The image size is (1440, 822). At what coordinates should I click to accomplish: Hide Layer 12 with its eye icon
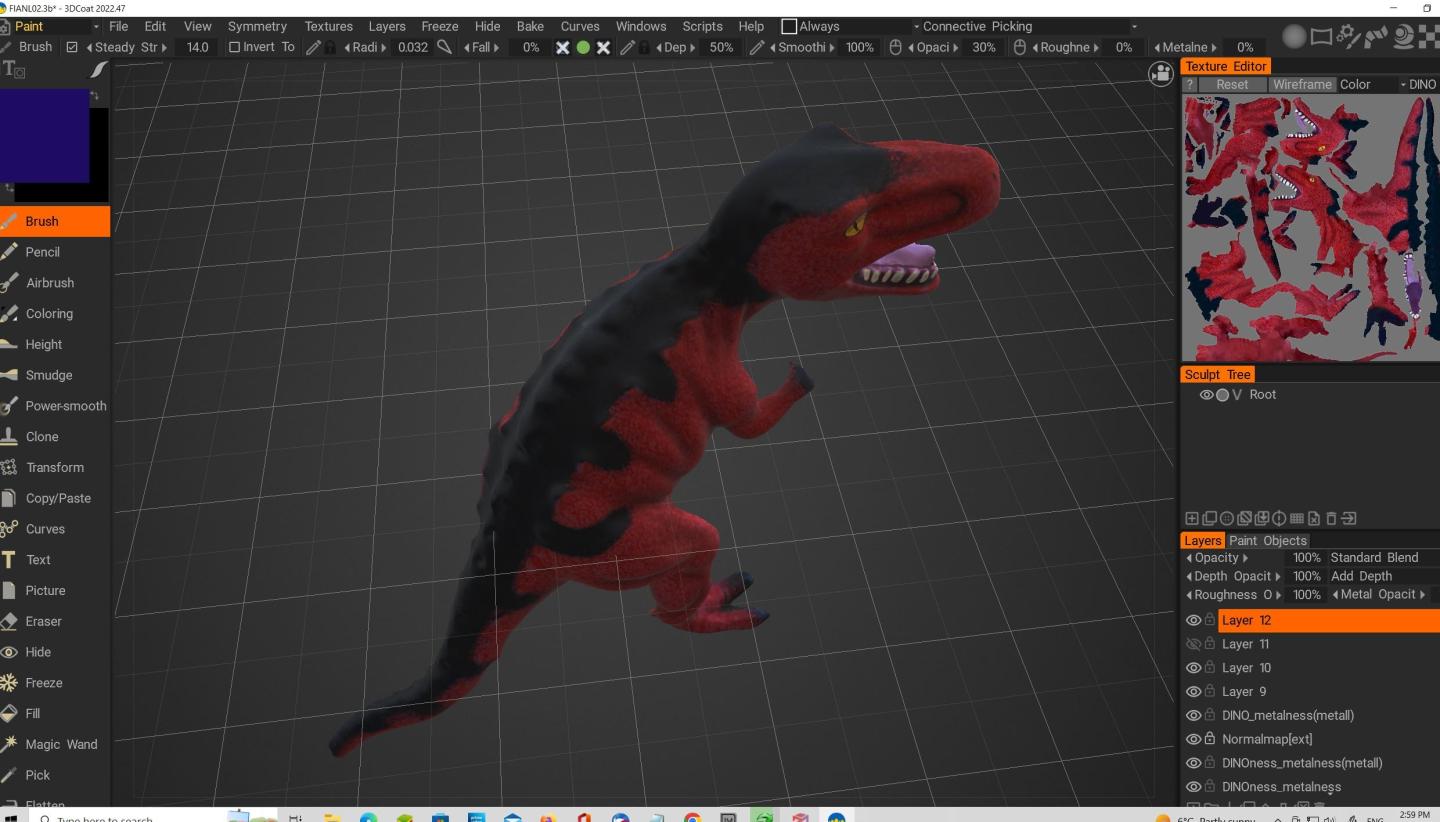click(x=1193, y=620)
